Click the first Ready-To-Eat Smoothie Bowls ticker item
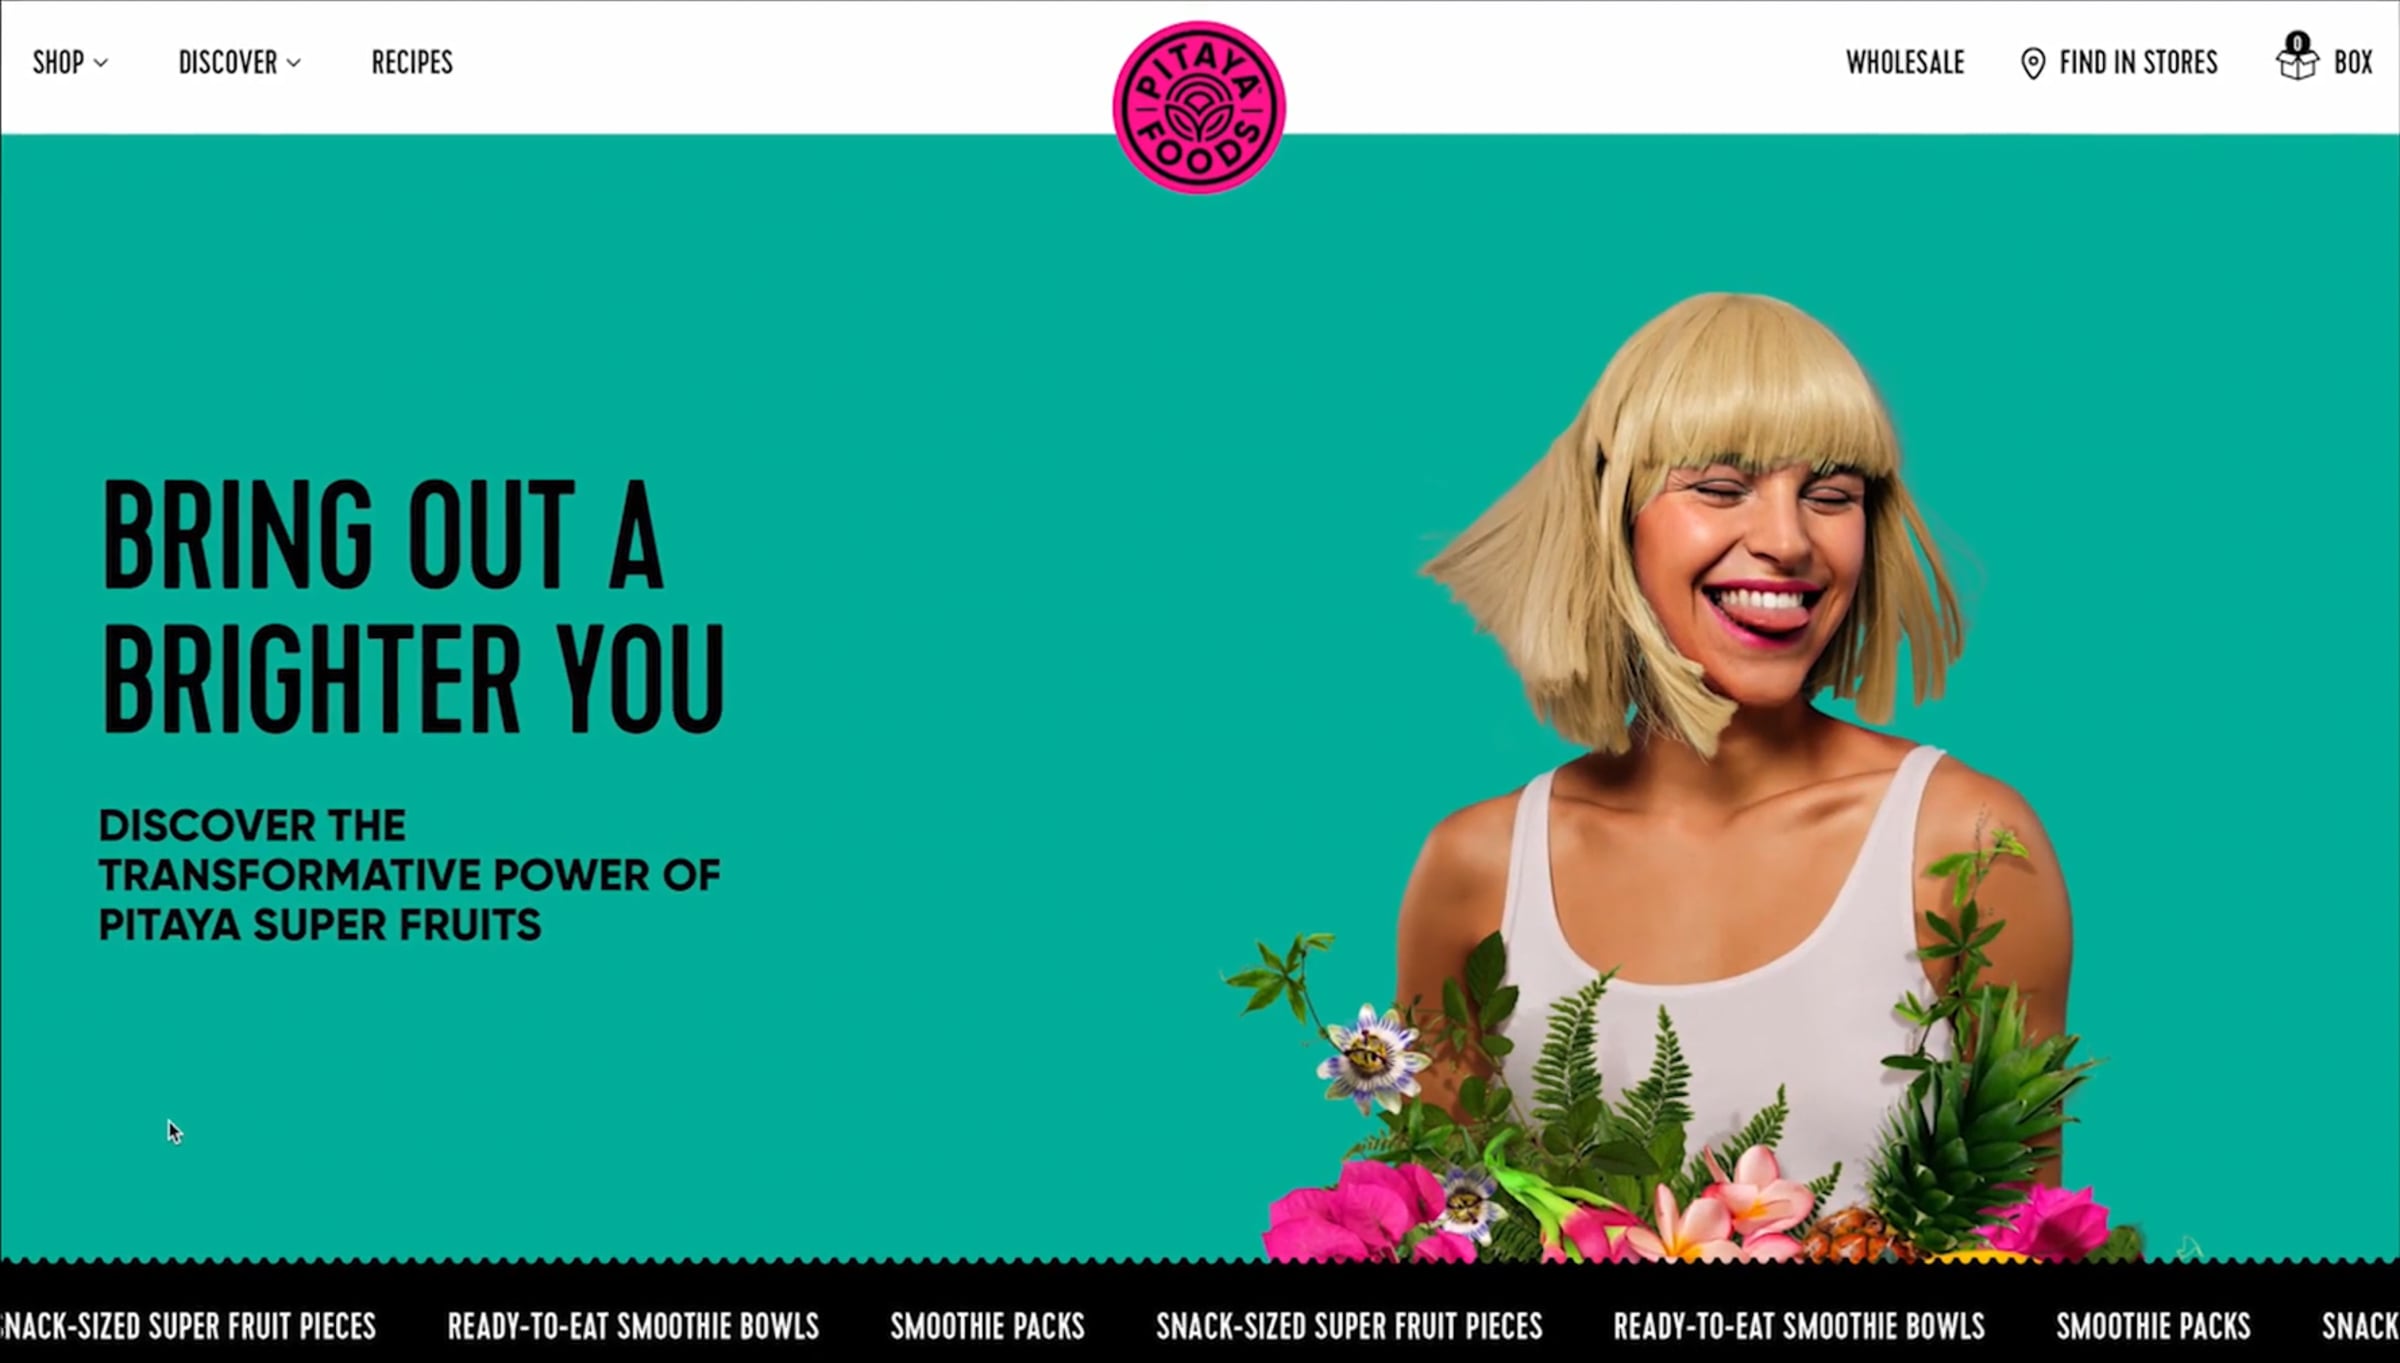This screenshot has height=1363, width=2400. [x=633, y=1326]
